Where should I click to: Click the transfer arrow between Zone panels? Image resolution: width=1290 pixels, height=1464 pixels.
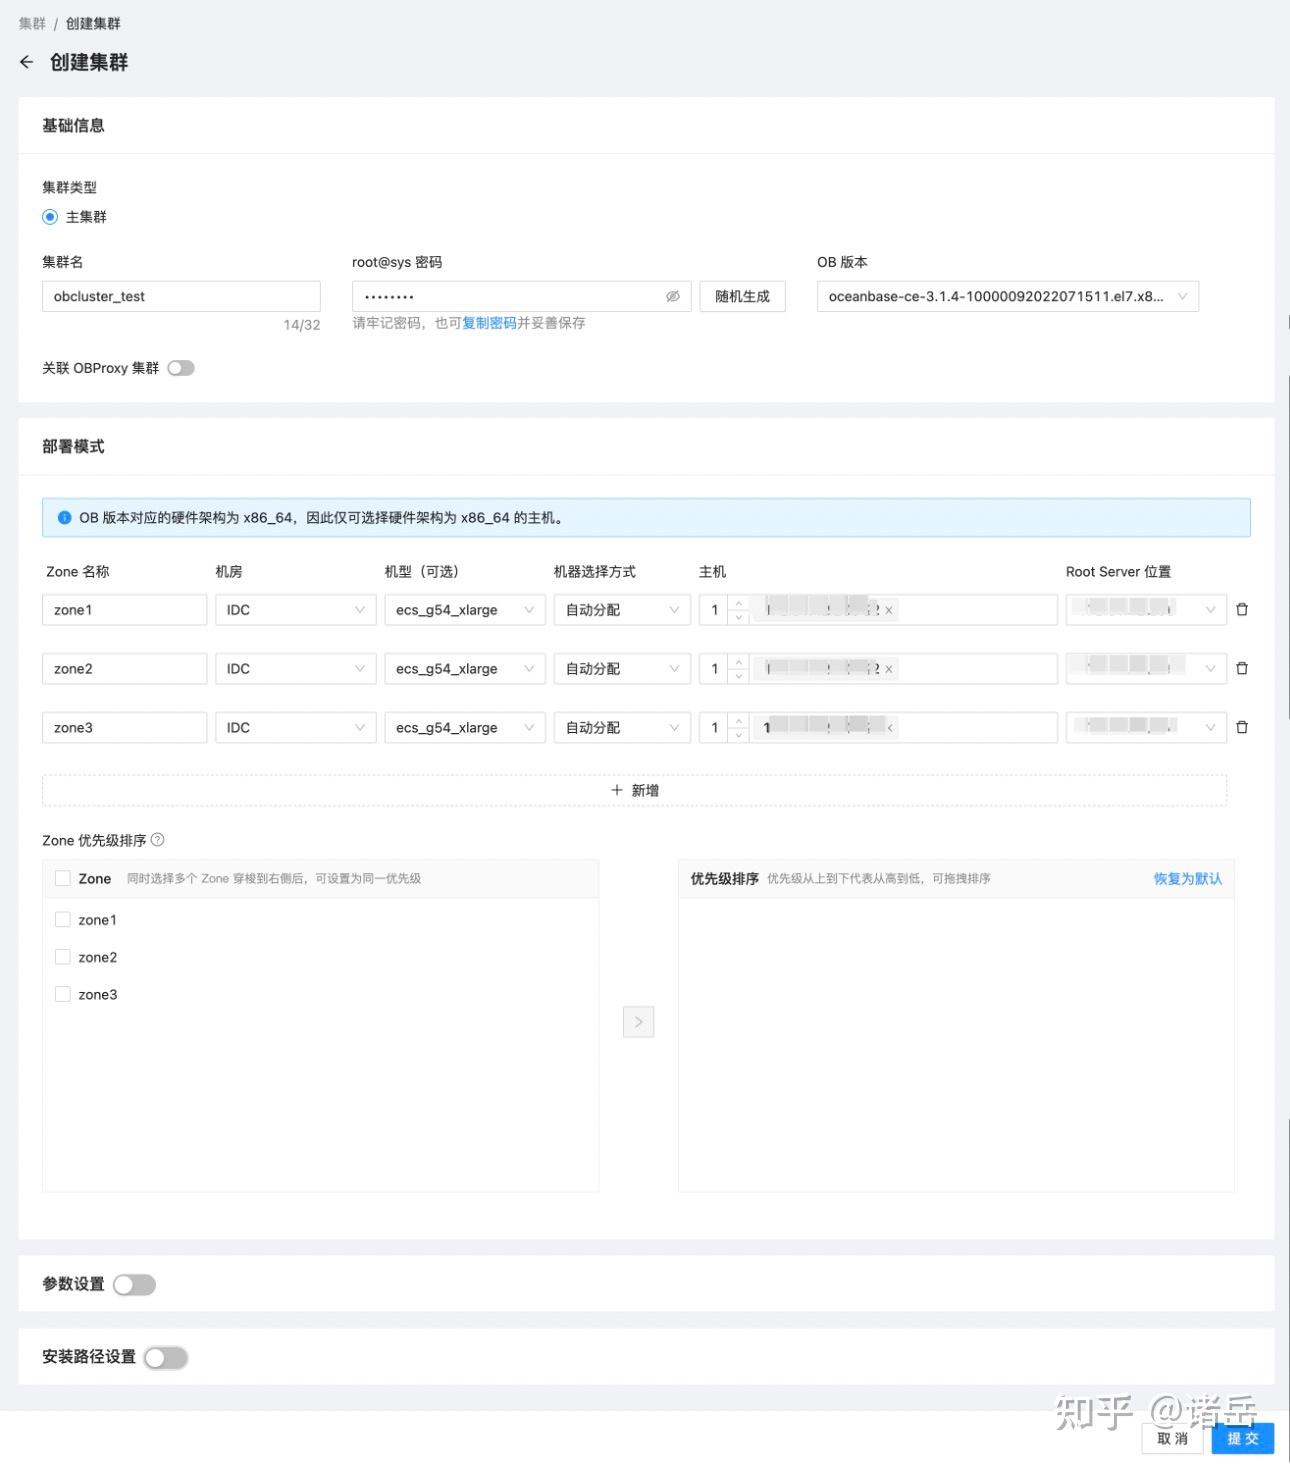pos(638,1021)
